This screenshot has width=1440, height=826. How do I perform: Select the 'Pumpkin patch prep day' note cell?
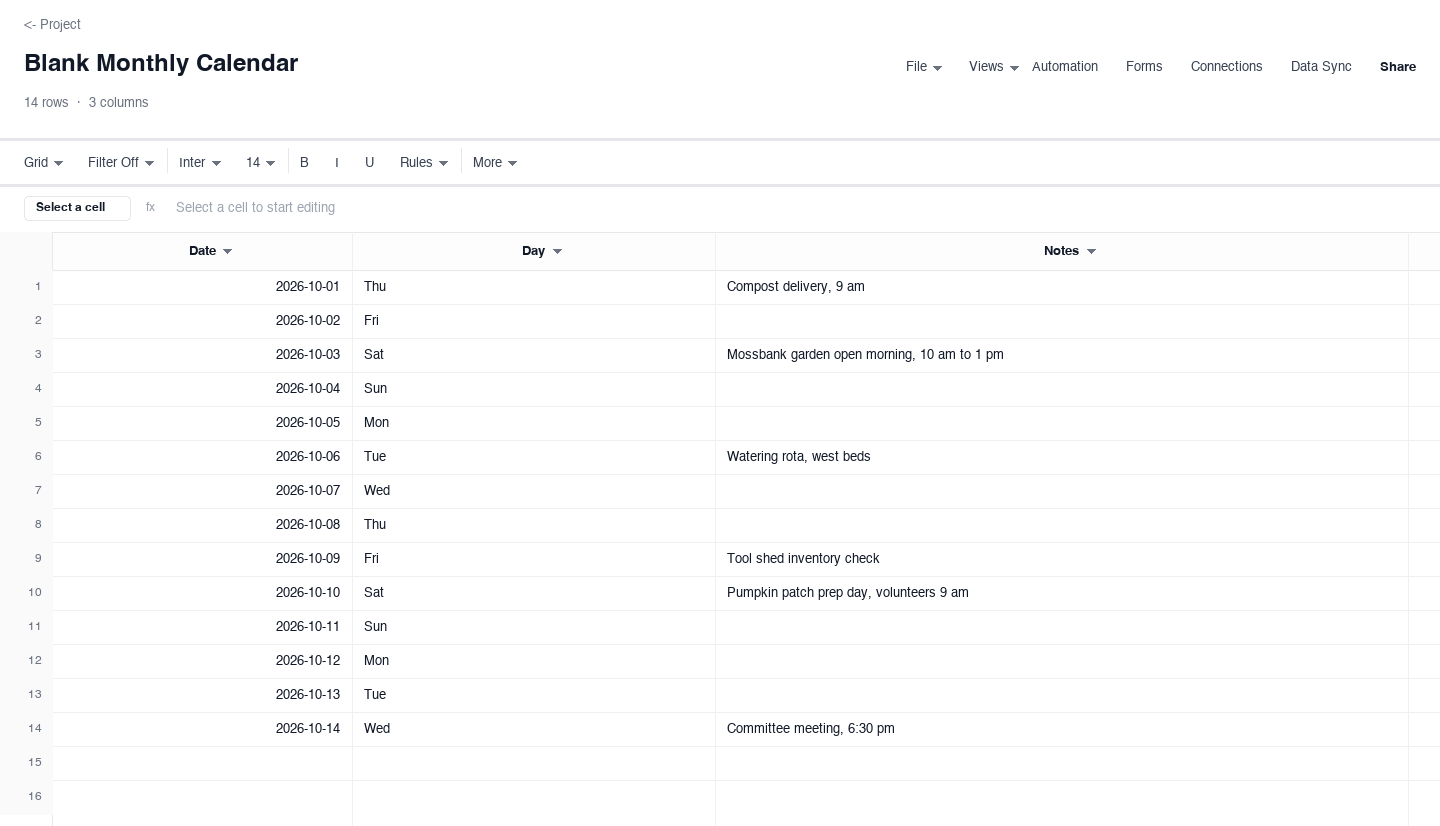click(1062, 593)
